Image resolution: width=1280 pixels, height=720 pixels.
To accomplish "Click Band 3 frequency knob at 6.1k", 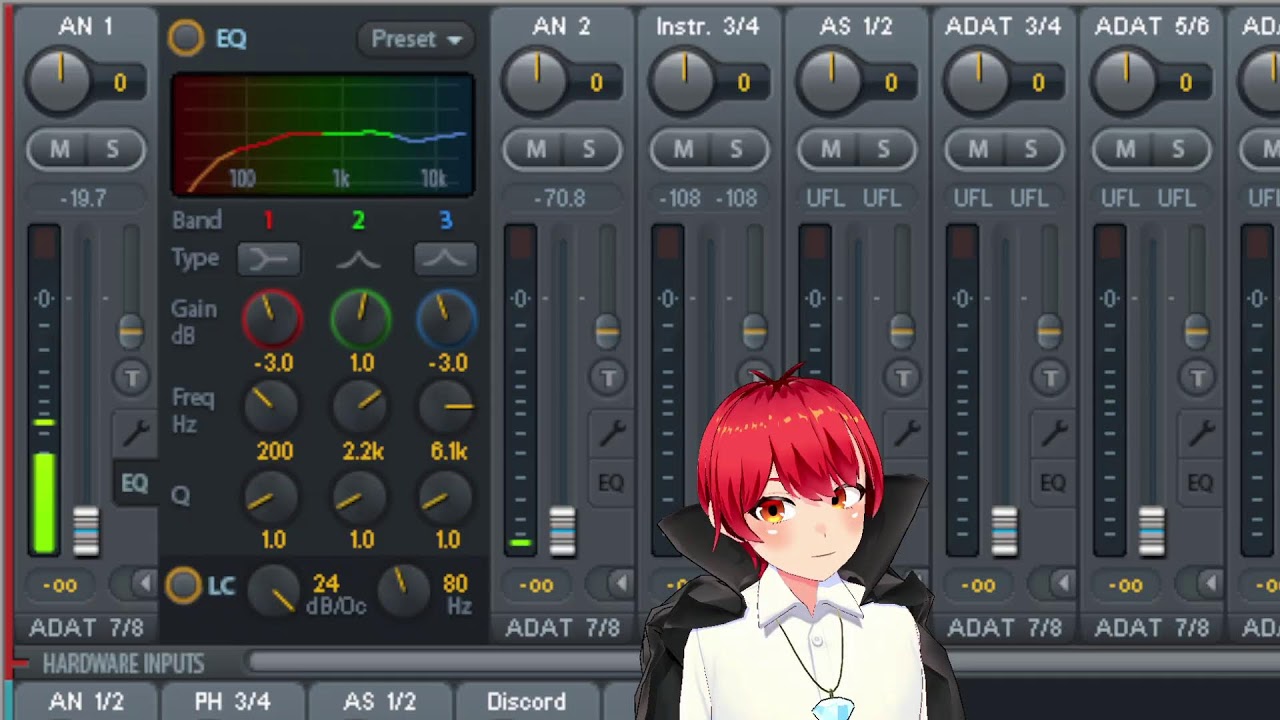I will (447, 407).
